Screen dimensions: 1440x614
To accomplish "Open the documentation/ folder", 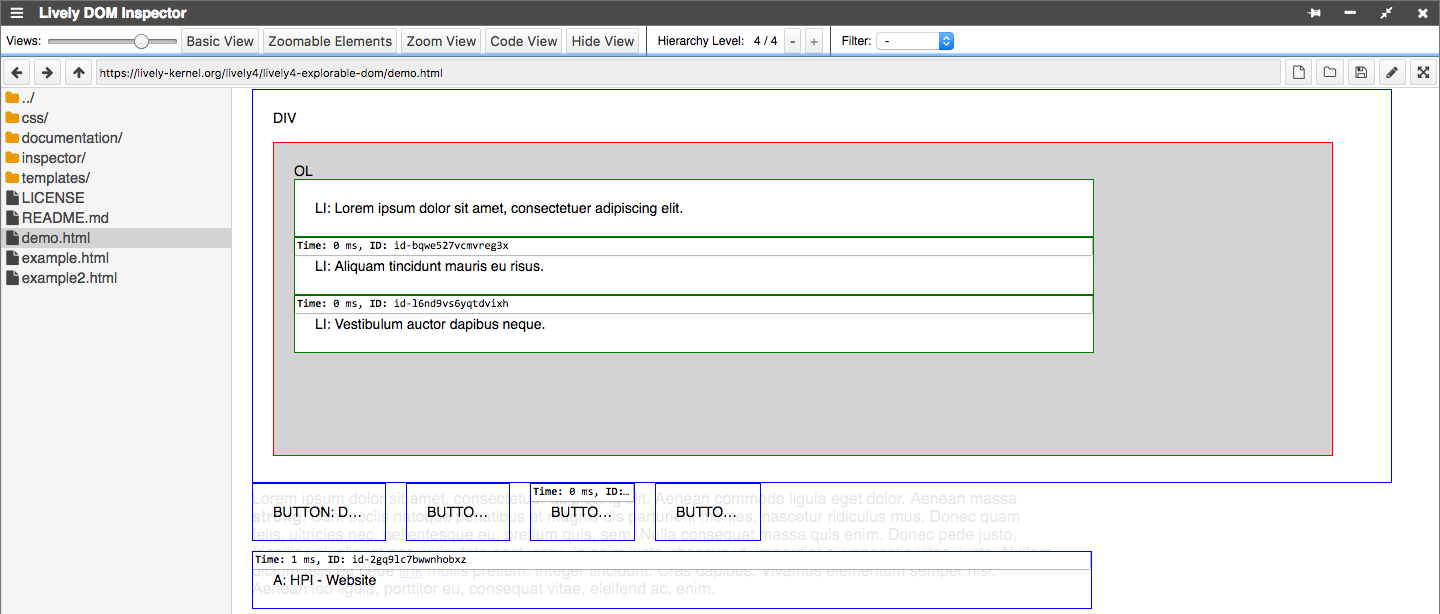I will 71,138.
